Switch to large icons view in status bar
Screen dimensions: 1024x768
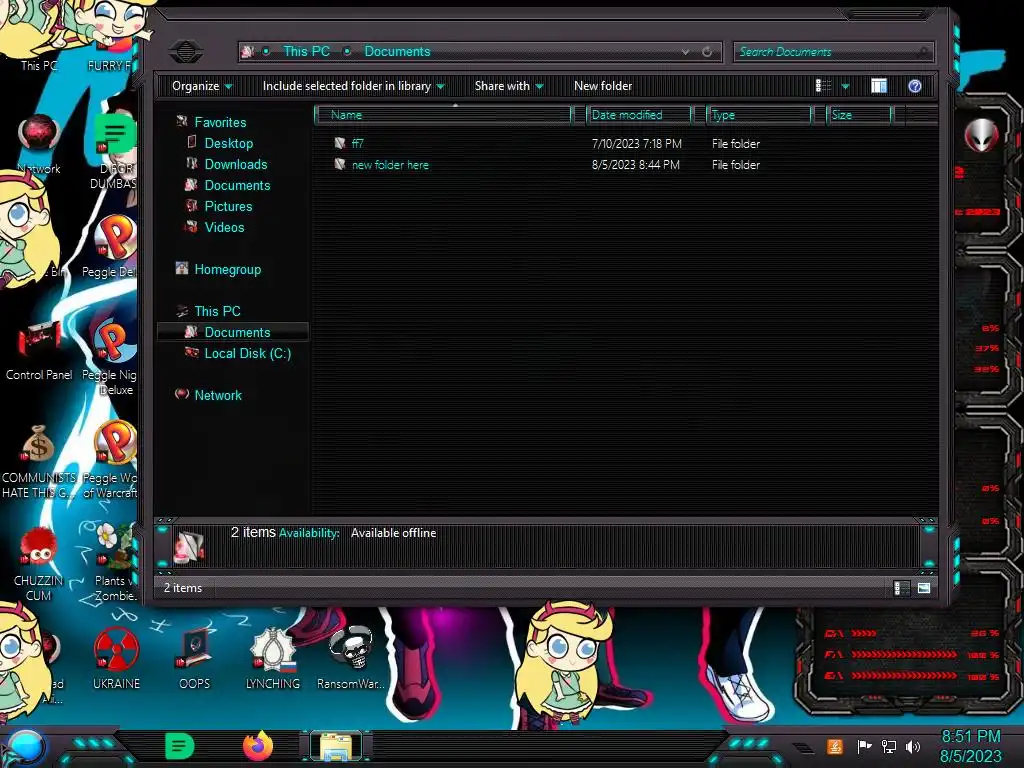pyautogui.click(x=923, y=588)
